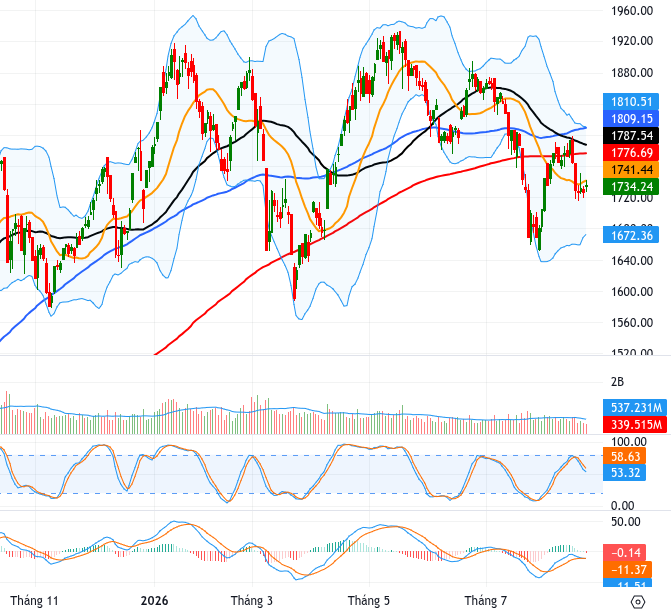Click the 2B volume scale value
671x612 pixels.
click(x=617, y=382)
